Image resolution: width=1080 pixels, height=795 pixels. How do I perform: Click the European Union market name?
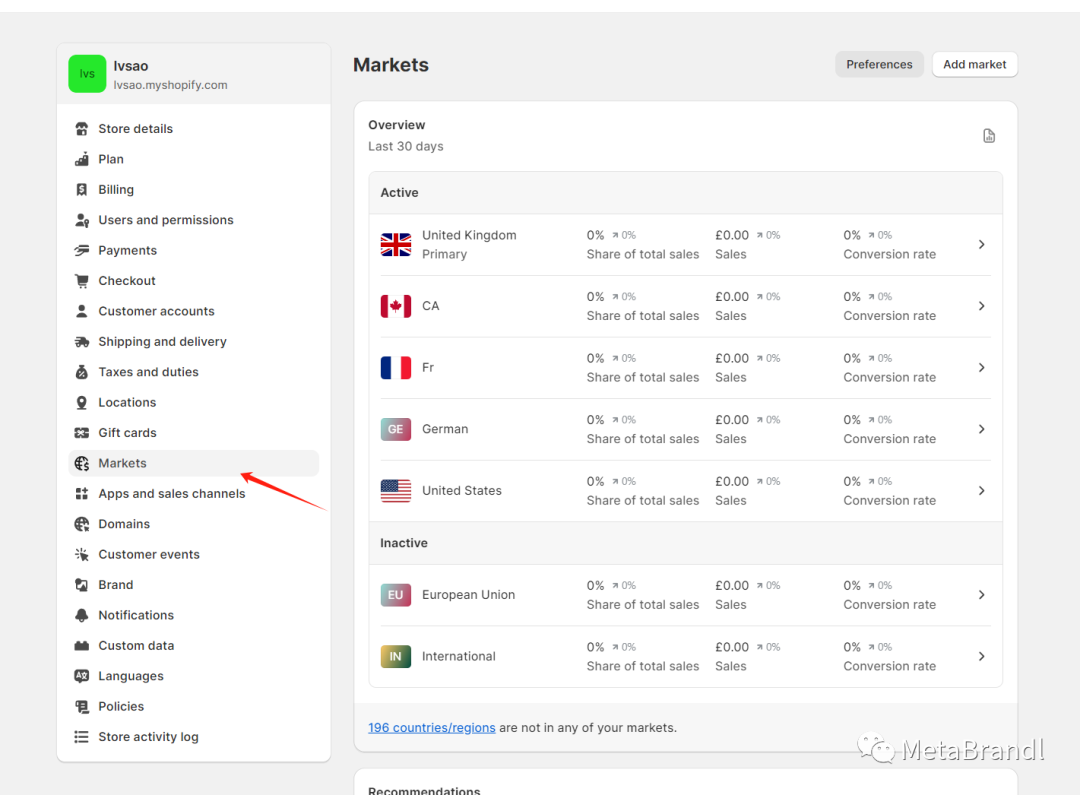[468, 595]
